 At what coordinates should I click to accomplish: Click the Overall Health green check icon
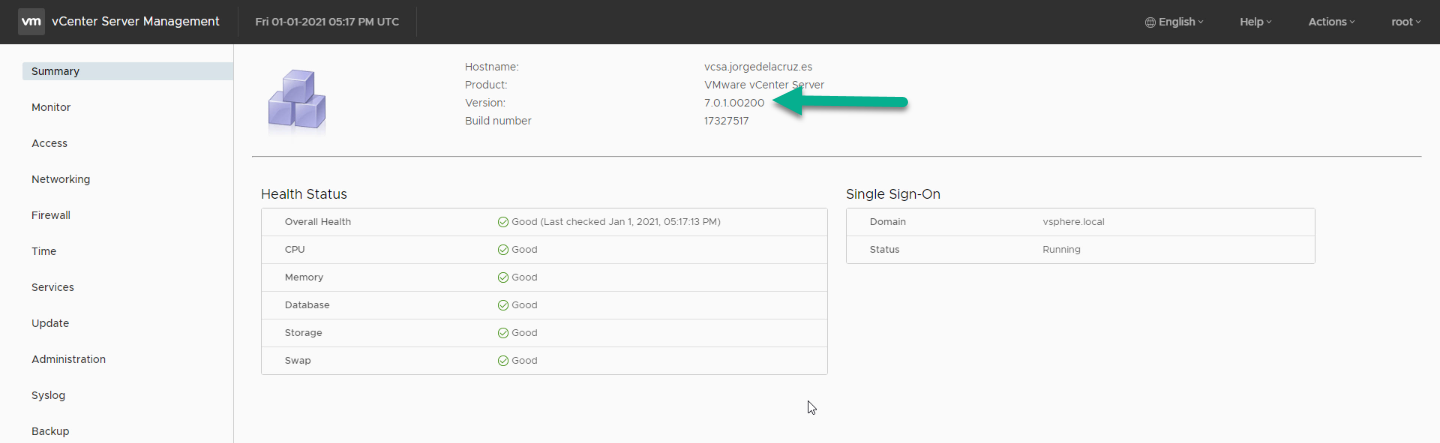503,222
